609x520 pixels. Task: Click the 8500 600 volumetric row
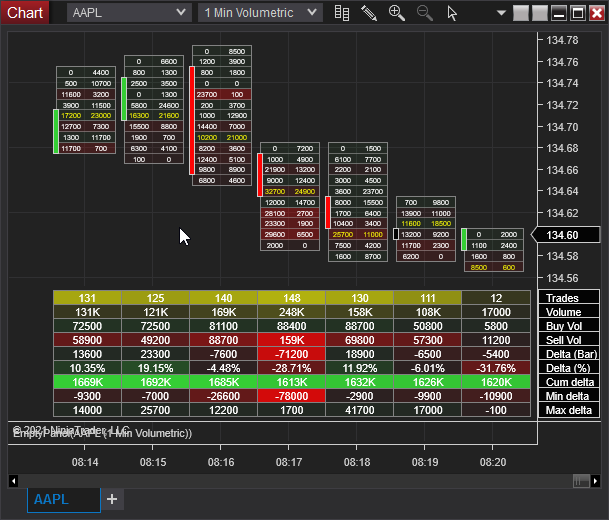tap(494, 267)
